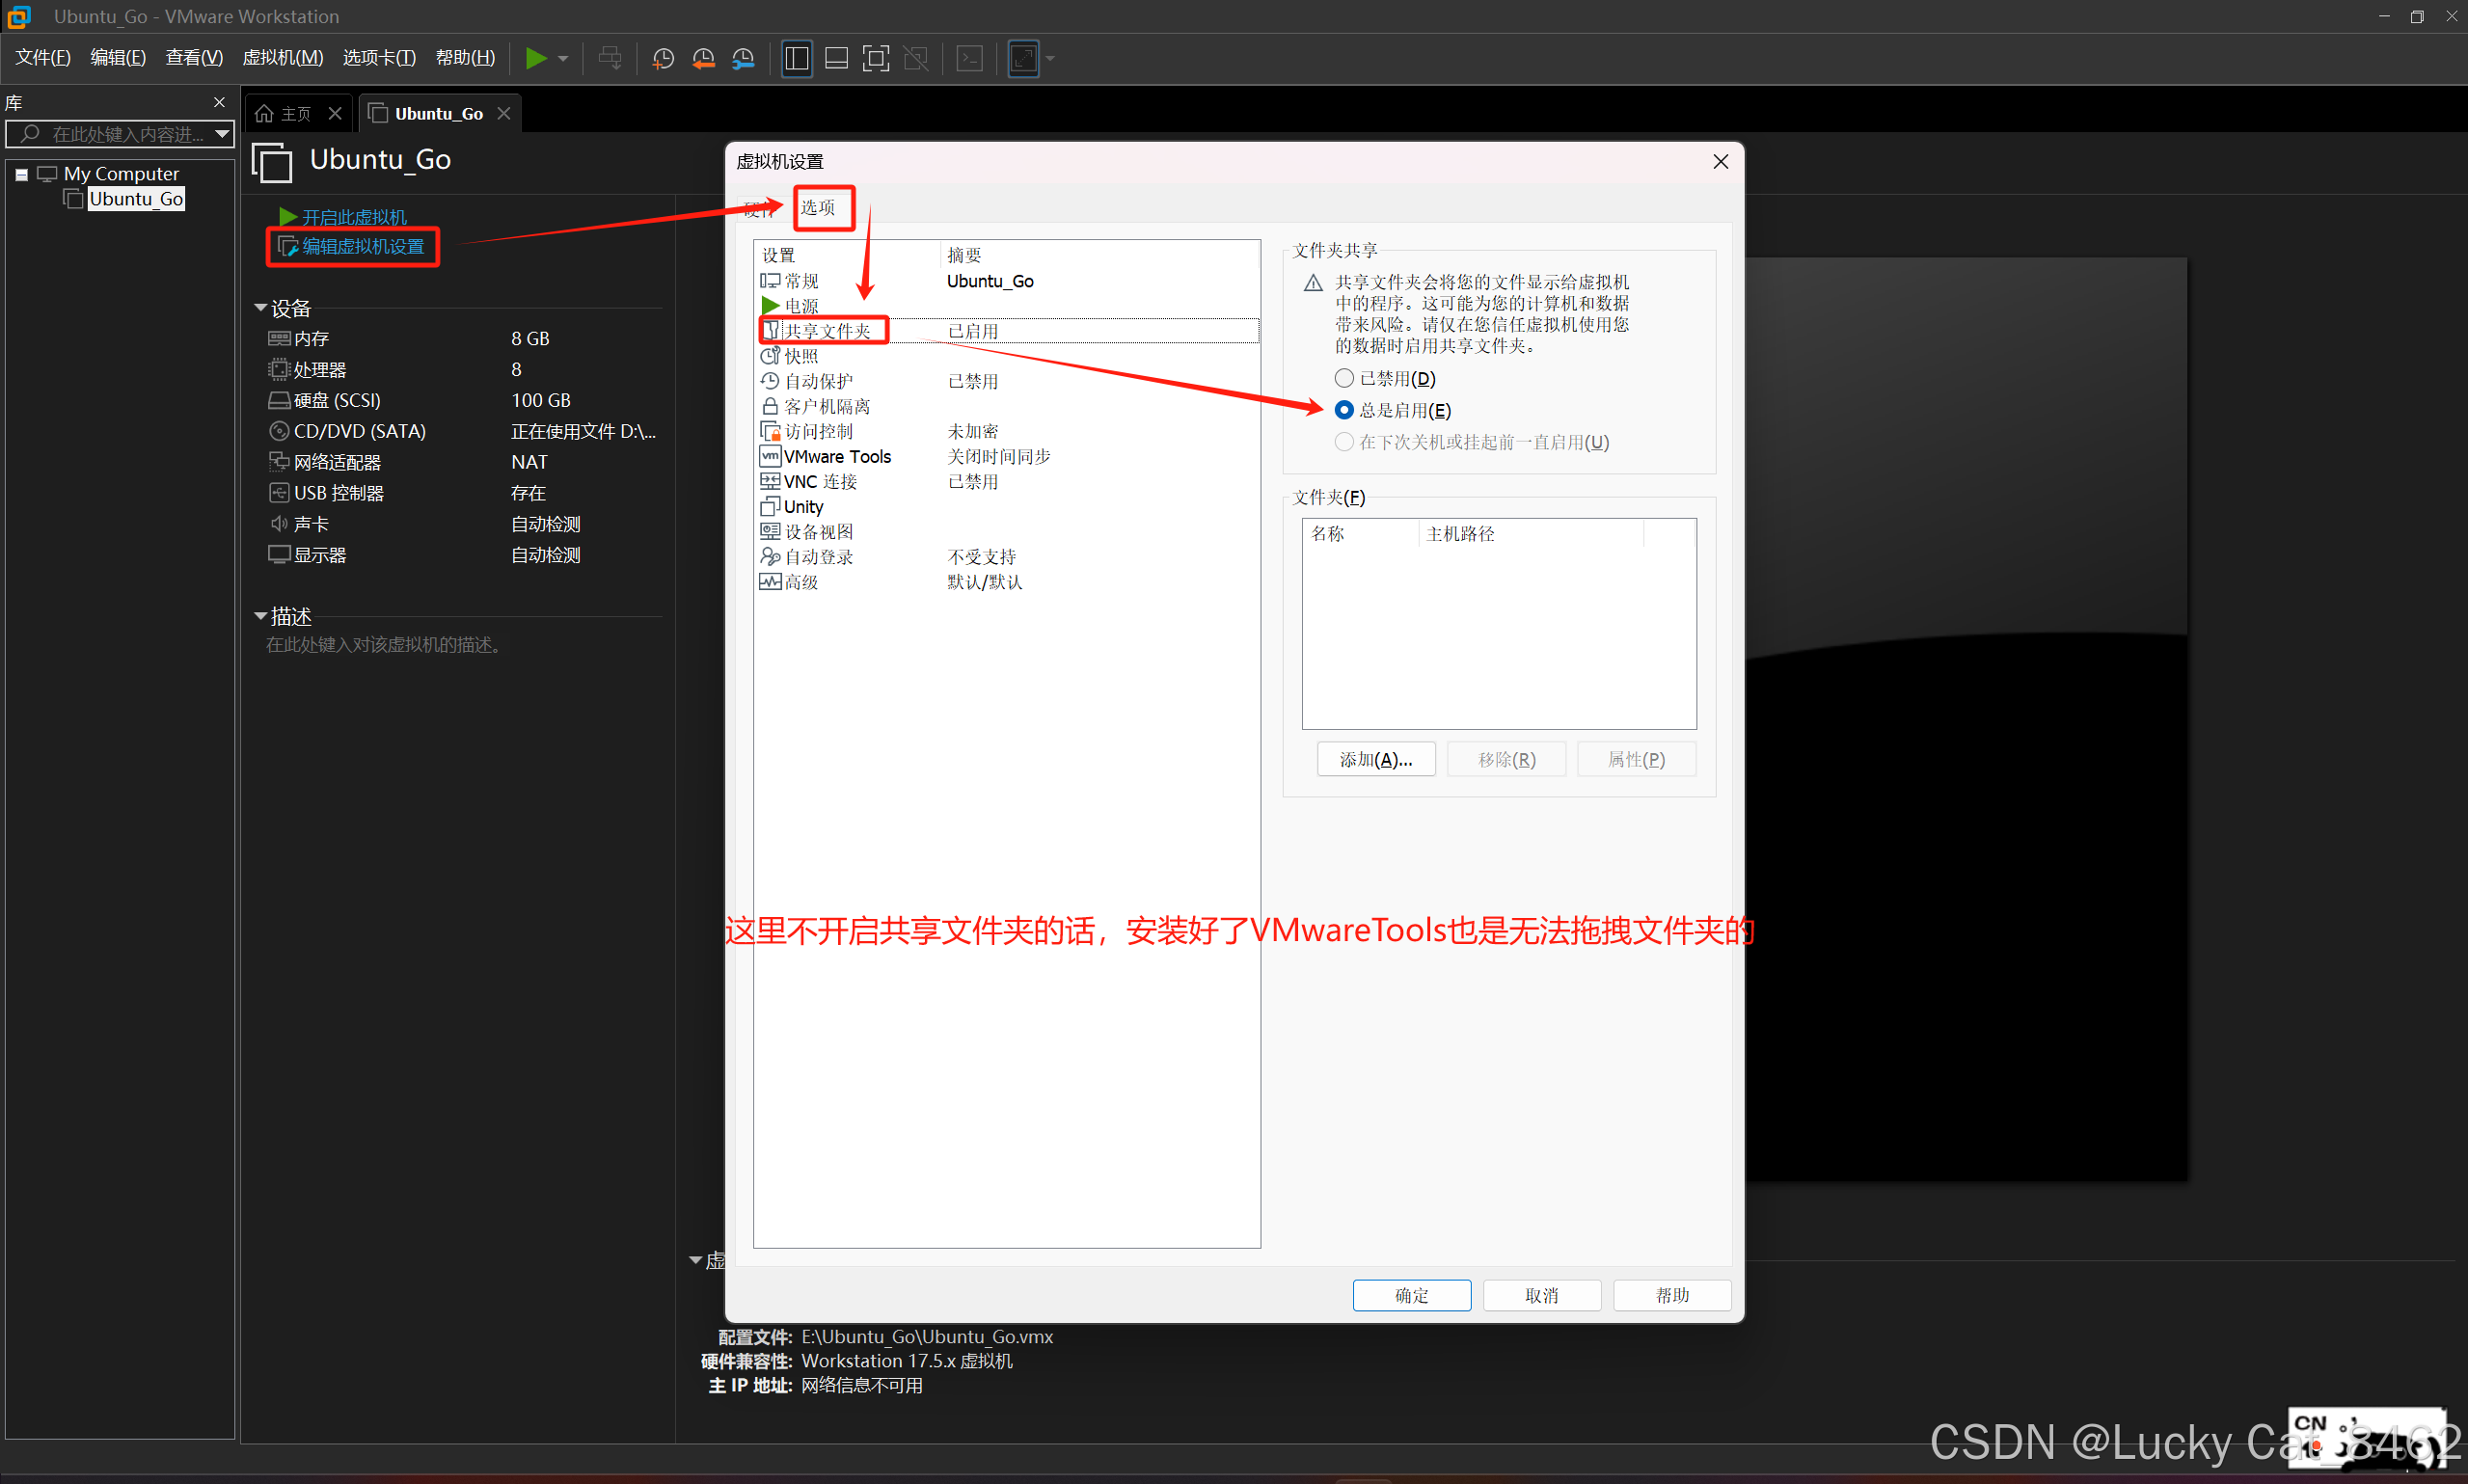Collapse the 描述 section
Screen dimensions: 2468x1484
point(260,616)
